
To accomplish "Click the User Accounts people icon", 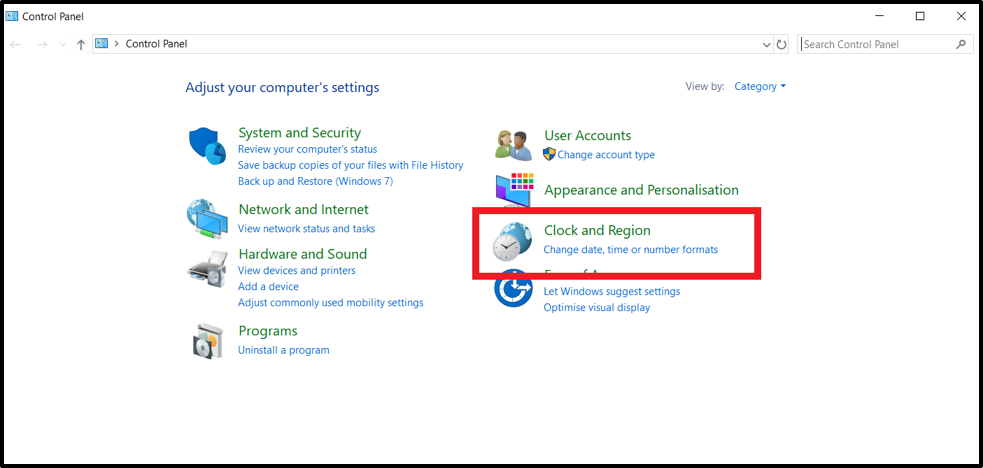I will (x=514, y=144).
